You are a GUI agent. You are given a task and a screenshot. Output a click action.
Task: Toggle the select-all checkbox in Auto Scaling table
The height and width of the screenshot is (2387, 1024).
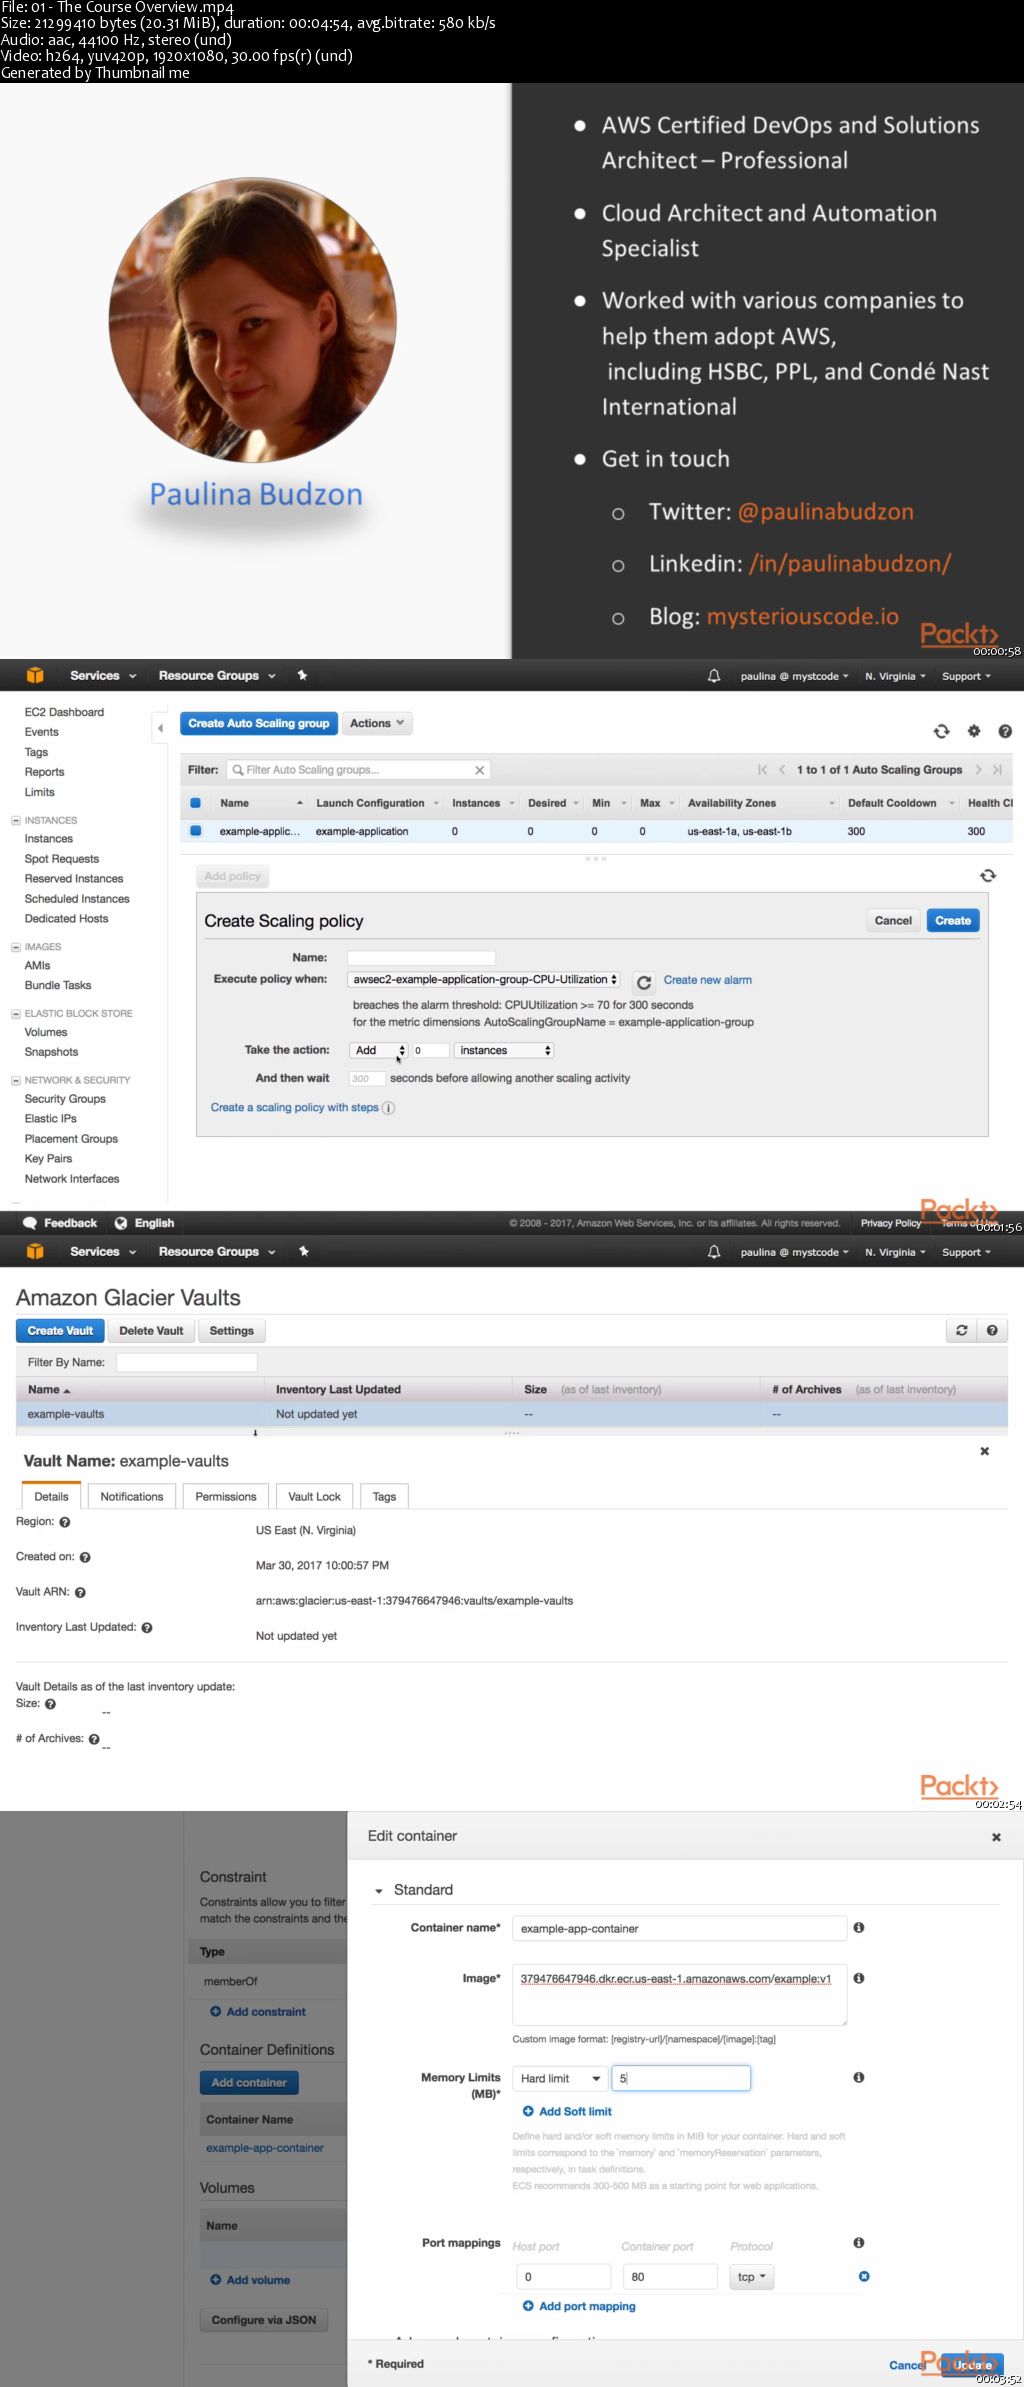point(196,803)
